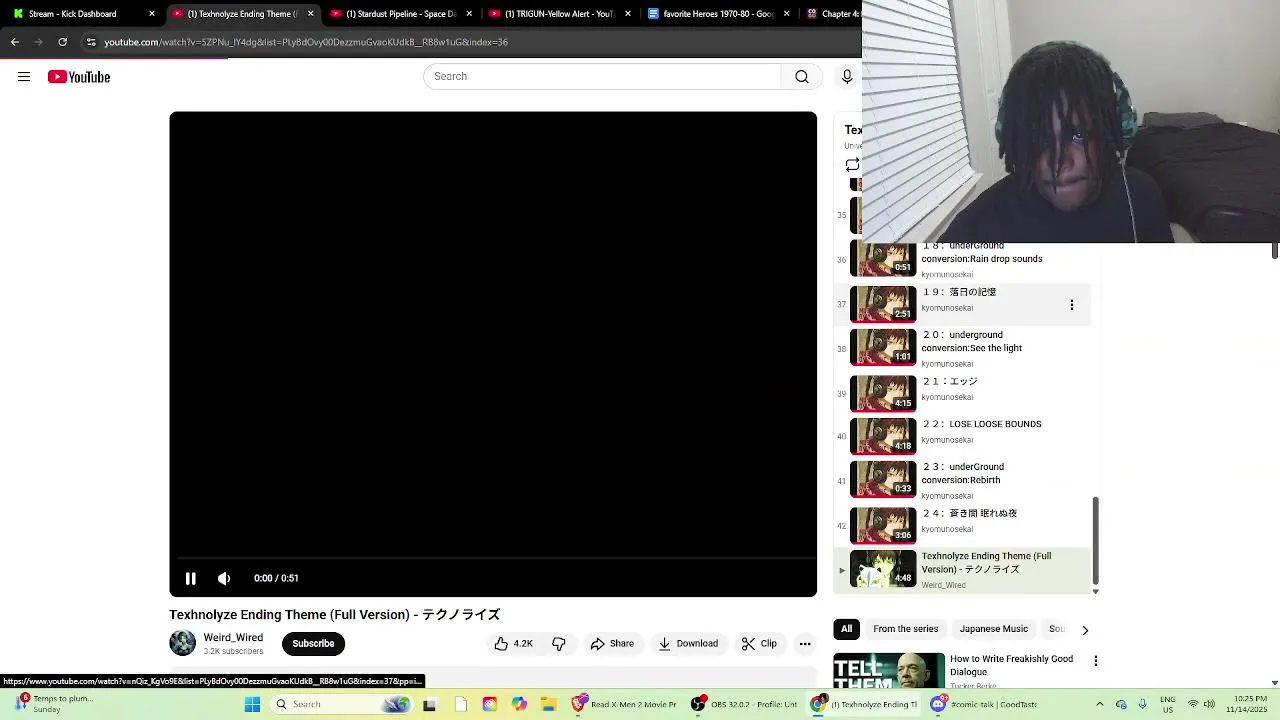Click the magnifier search button beside search box
Screen dimensions: 1280x720
point(802,77)
